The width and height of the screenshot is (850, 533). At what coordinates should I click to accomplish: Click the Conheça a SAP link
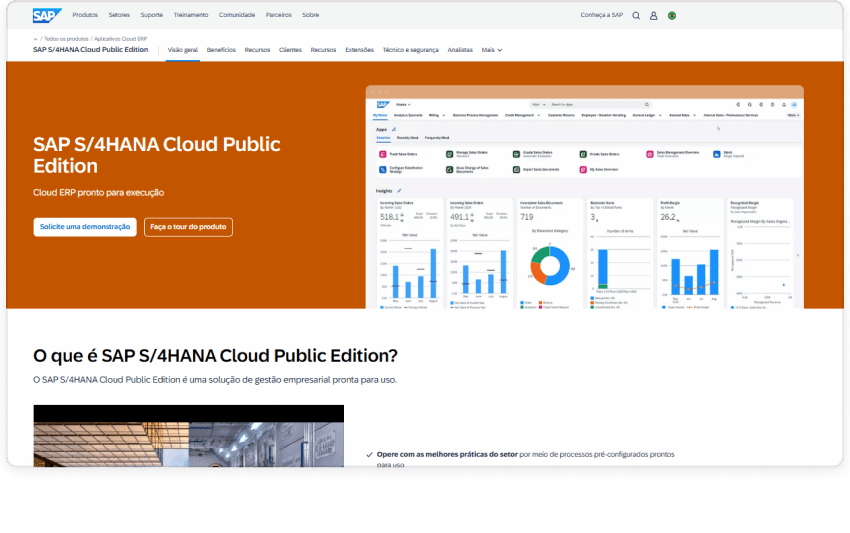[602, 15]
